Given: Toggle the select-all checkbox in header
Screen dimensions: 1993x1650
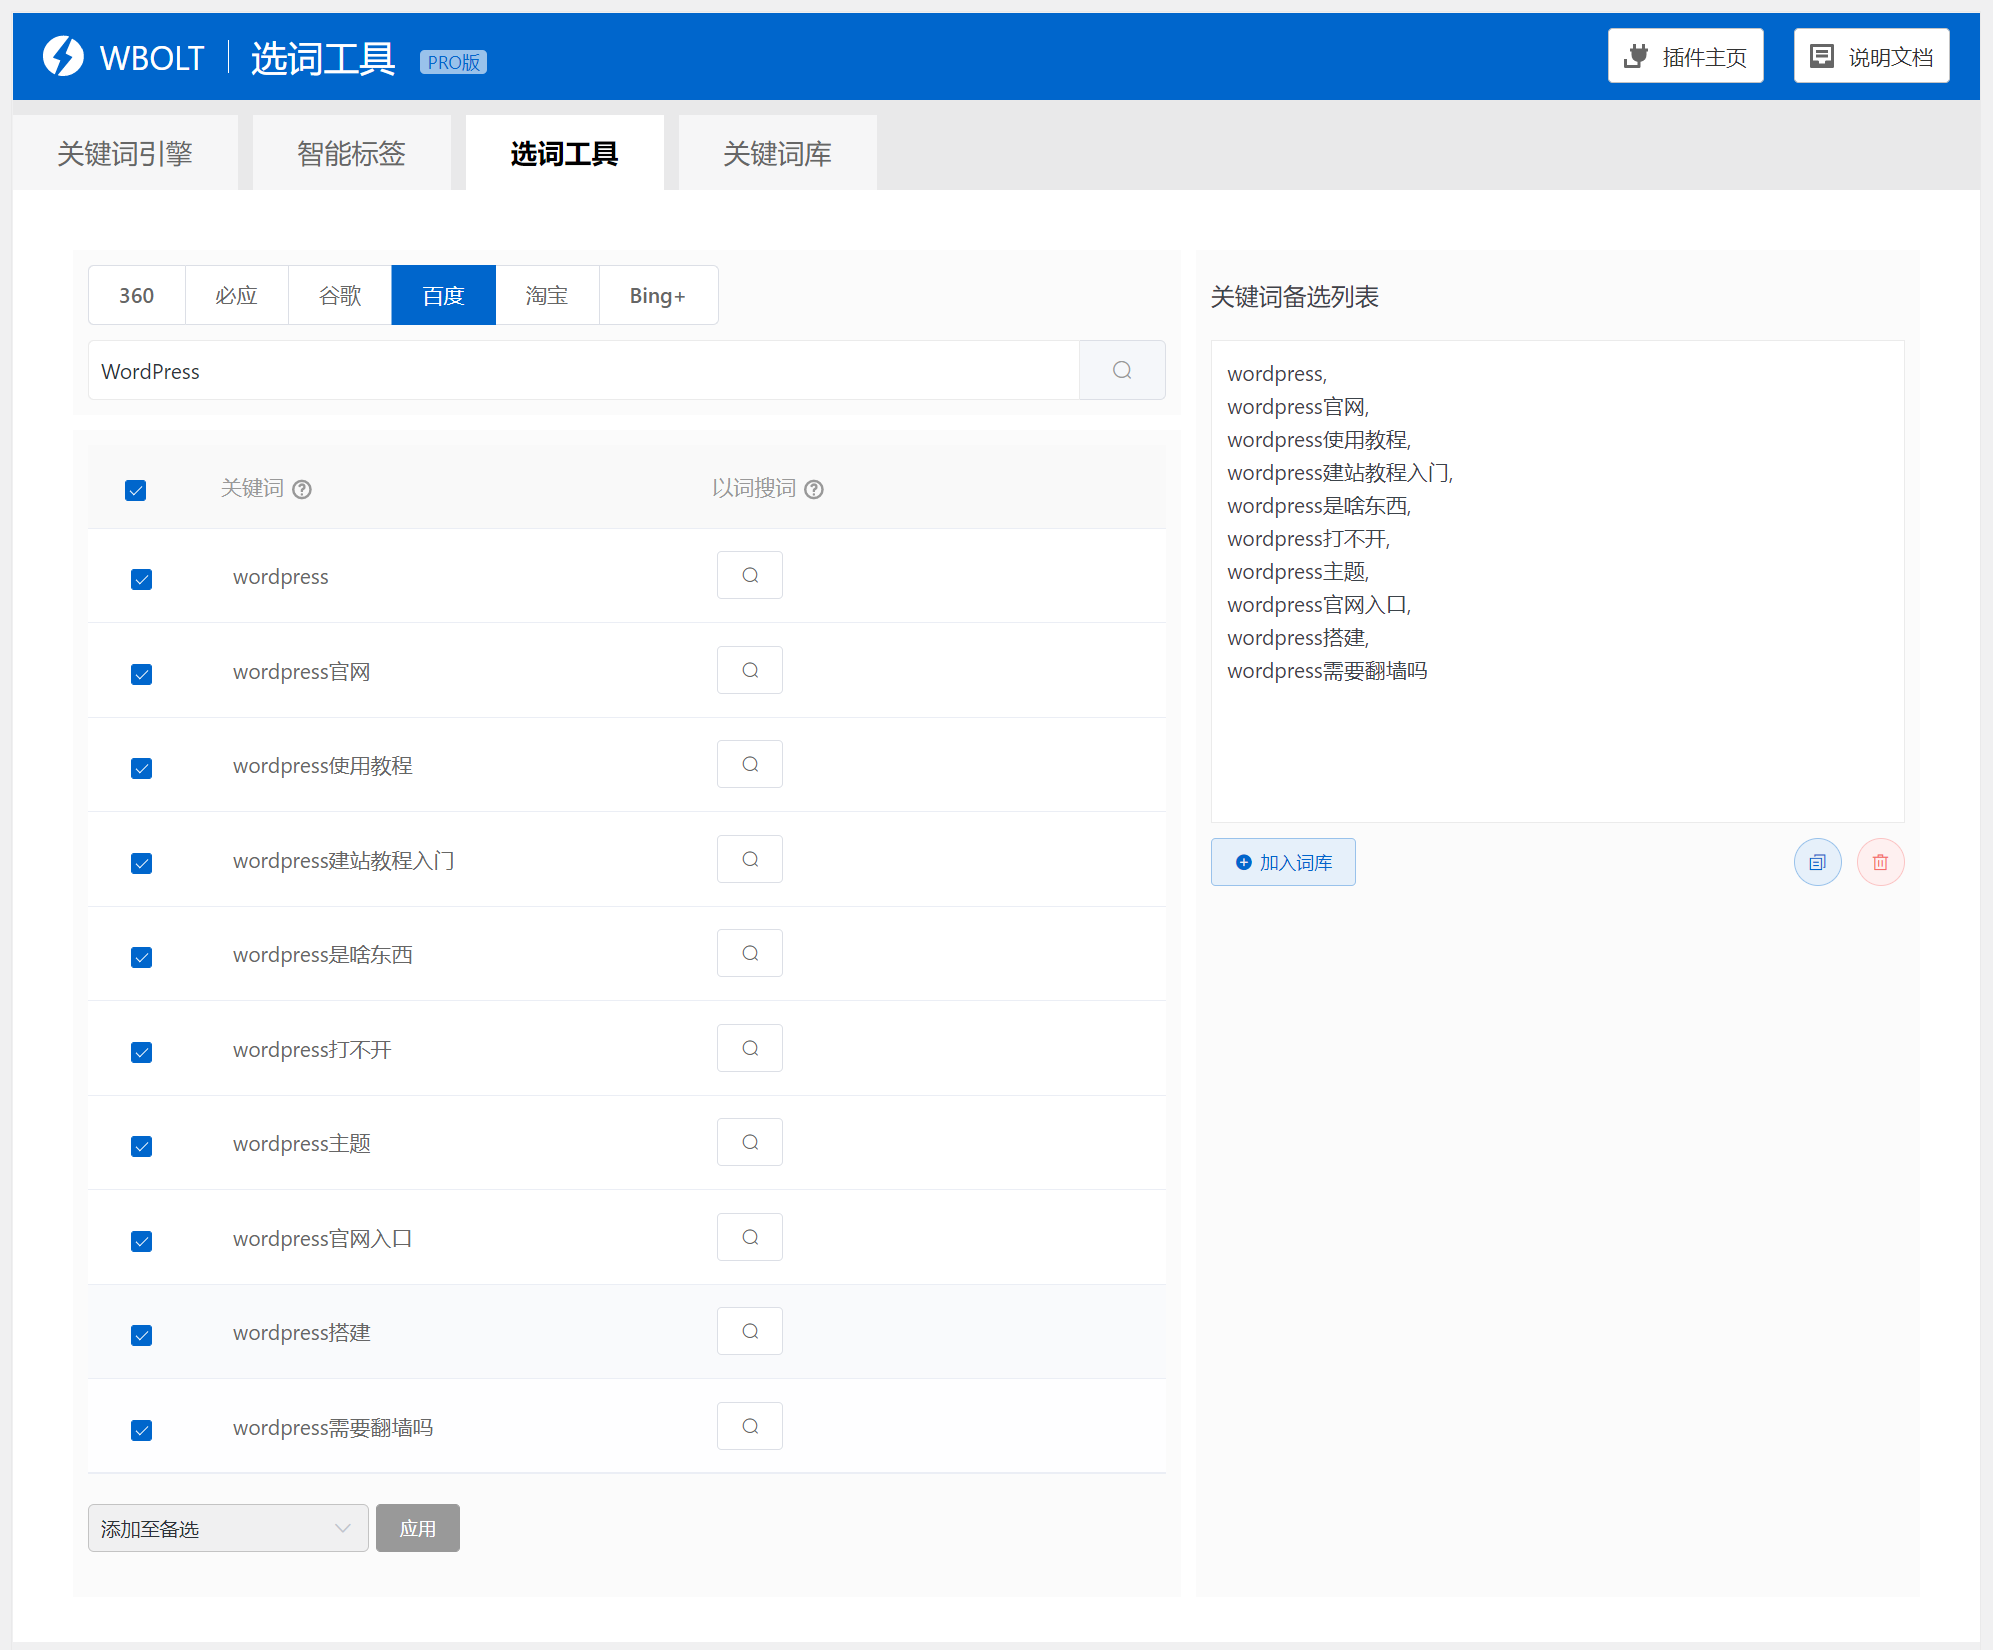Looking at the screenshot, I should pyautogui.click(x=136, y=490).
